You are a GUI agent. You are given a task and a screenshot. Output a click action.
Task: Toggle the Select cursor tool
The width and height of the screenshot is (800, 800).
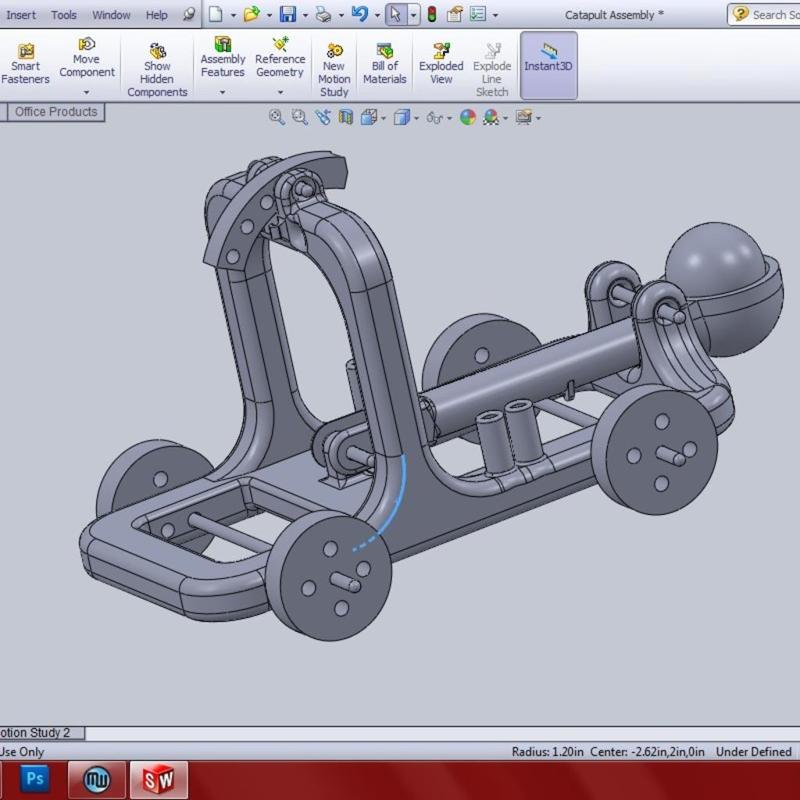click(x=395, y=15)
